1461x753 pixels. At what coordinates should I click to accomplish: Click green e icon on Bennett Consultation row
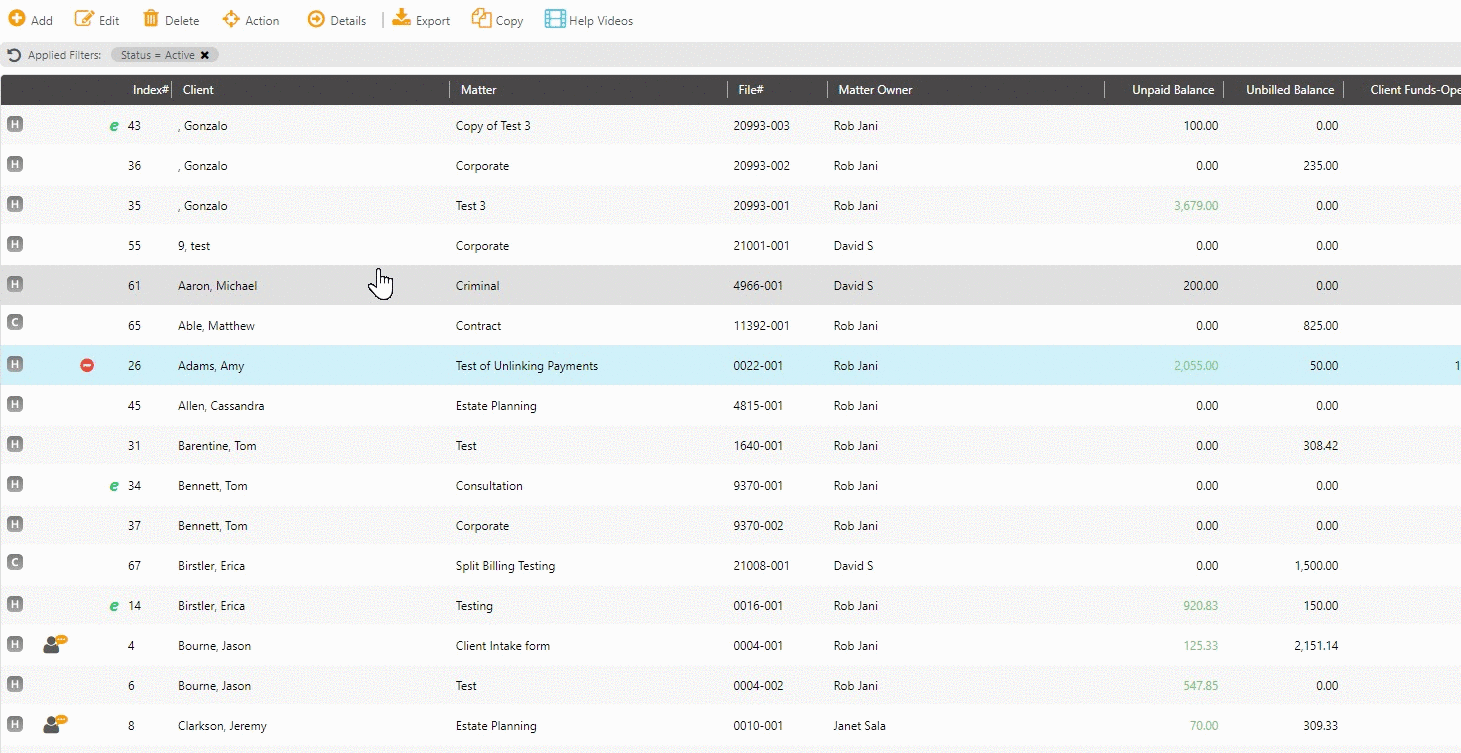pos(114,486)
